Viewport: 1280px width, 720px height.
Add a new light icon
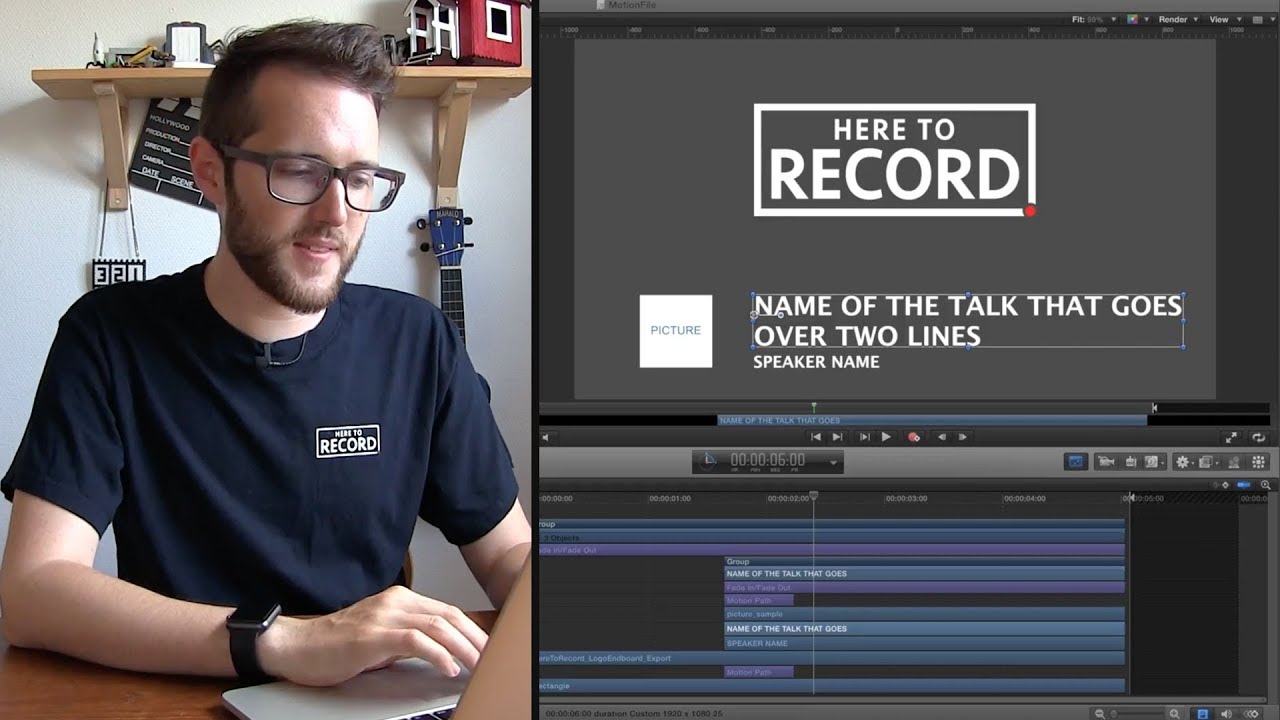pos(1131,462)
